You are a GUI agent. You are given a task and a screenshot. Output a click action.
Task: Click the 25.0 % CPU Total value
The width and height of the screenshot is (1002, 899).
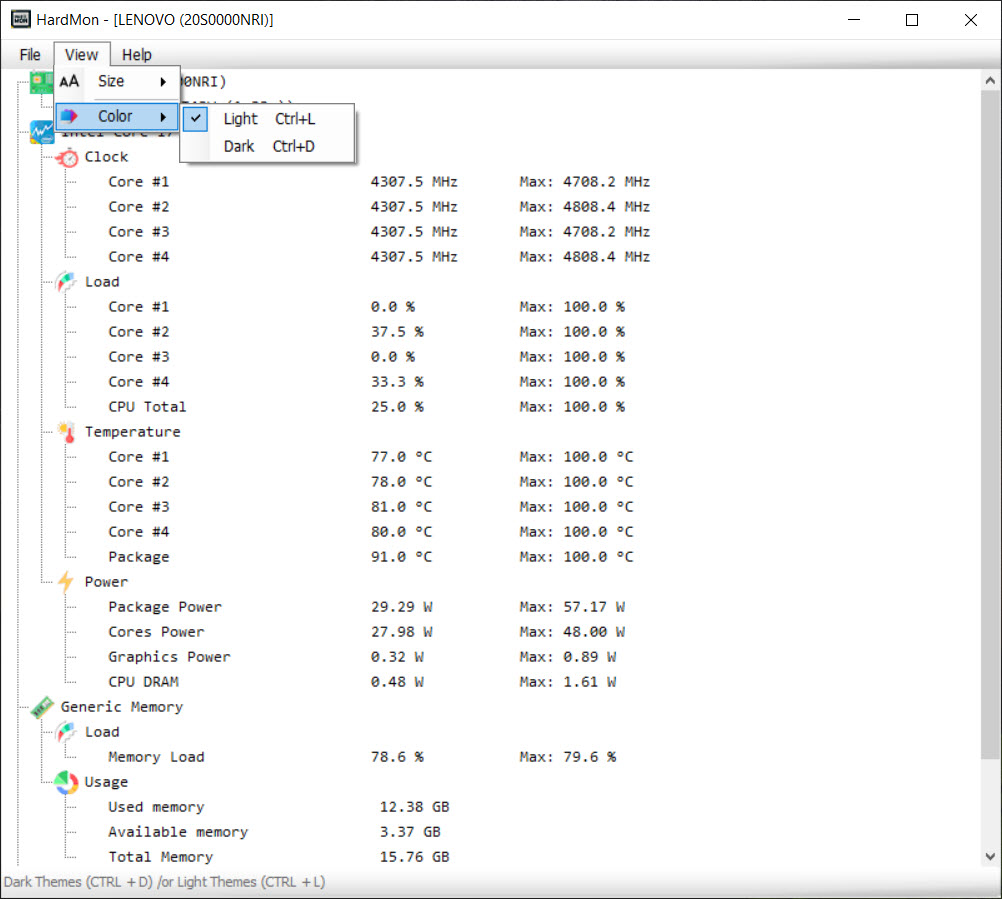tap(397, 407)
